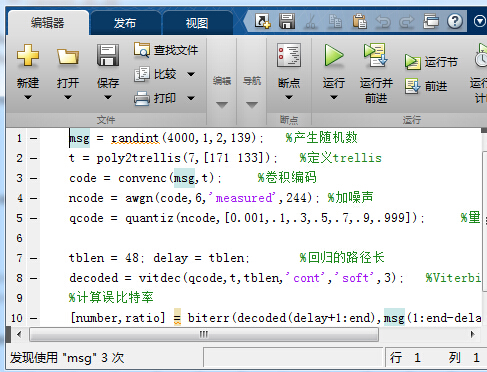Click Run Section (运行节)
This screenshot has height=372, width=487.
click(x=431, y=62)
